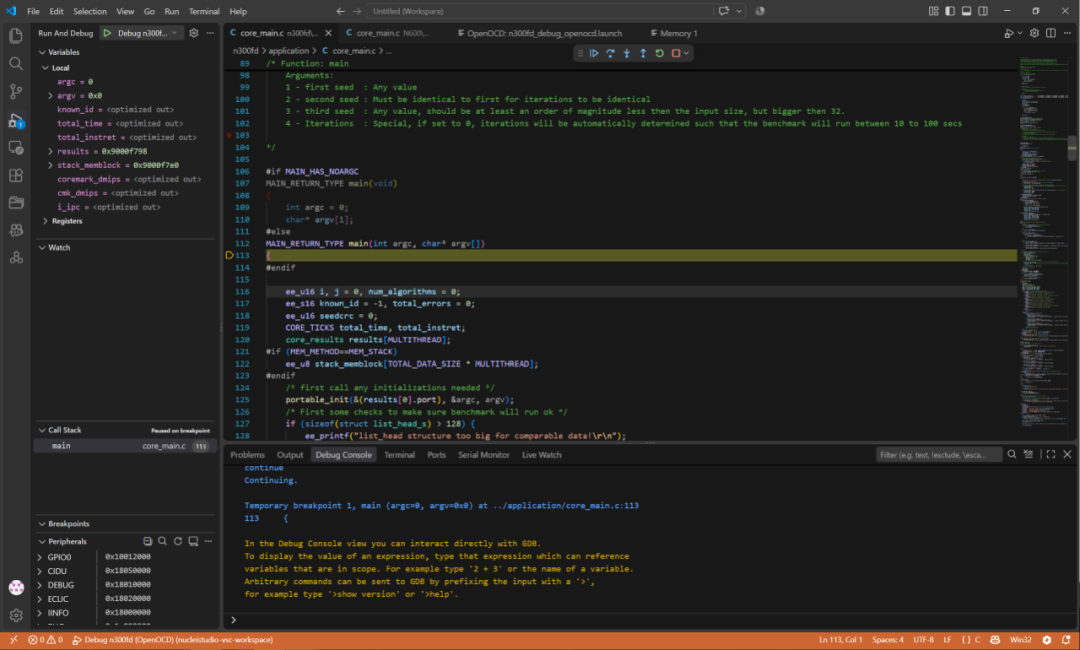
Task: Split the editor to the right
Action: coord(1050,33)
